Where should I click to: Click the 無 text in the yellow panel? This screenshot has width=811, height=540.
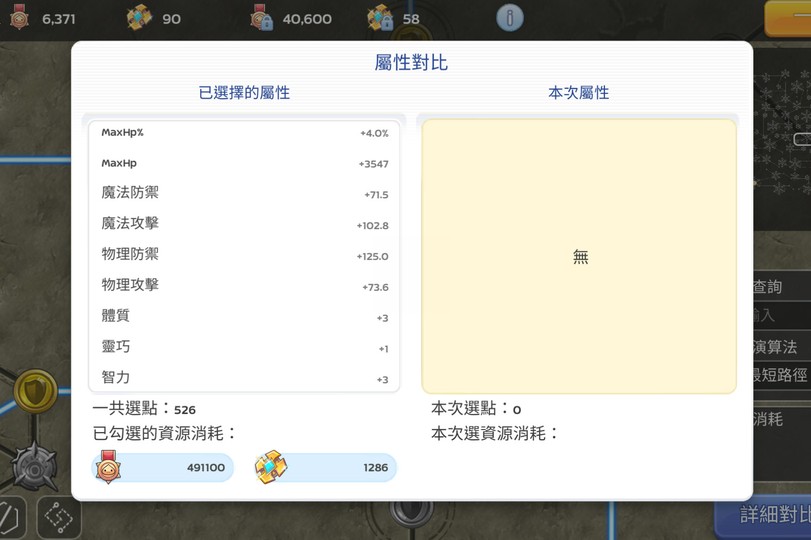click(580, 257)
